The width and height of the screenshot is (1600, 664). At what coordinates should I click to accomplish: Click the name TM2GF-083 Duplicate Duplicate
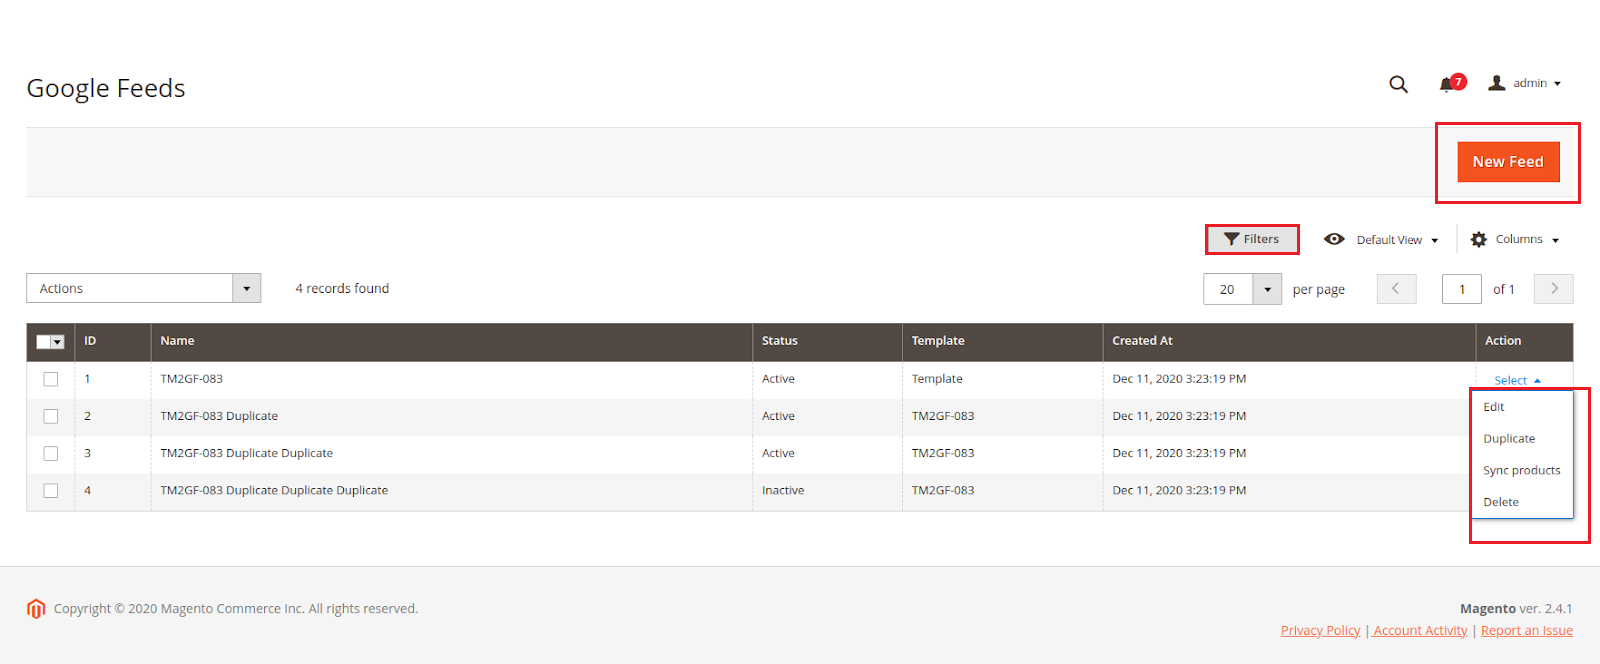(247, 453)
